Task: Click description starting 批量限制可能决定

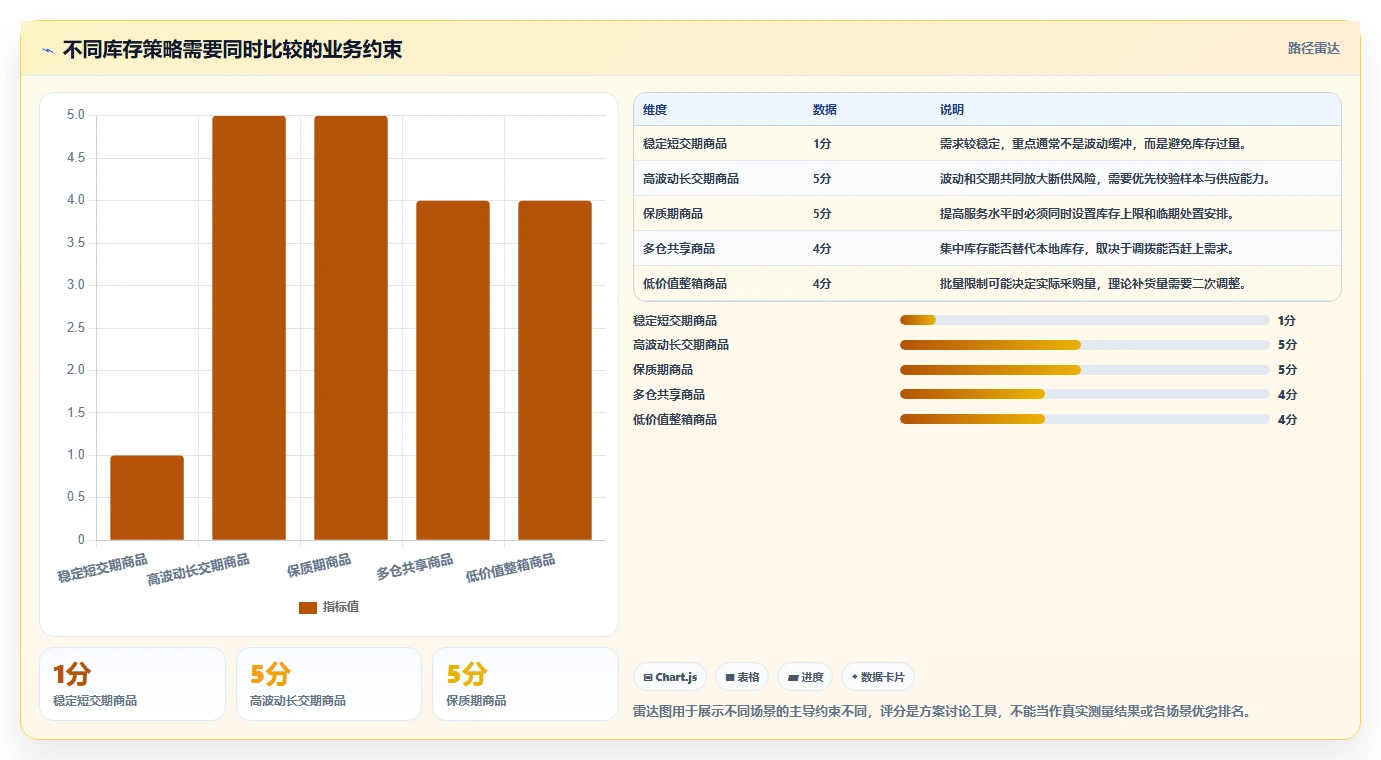Action: [x=1093, y=283]
